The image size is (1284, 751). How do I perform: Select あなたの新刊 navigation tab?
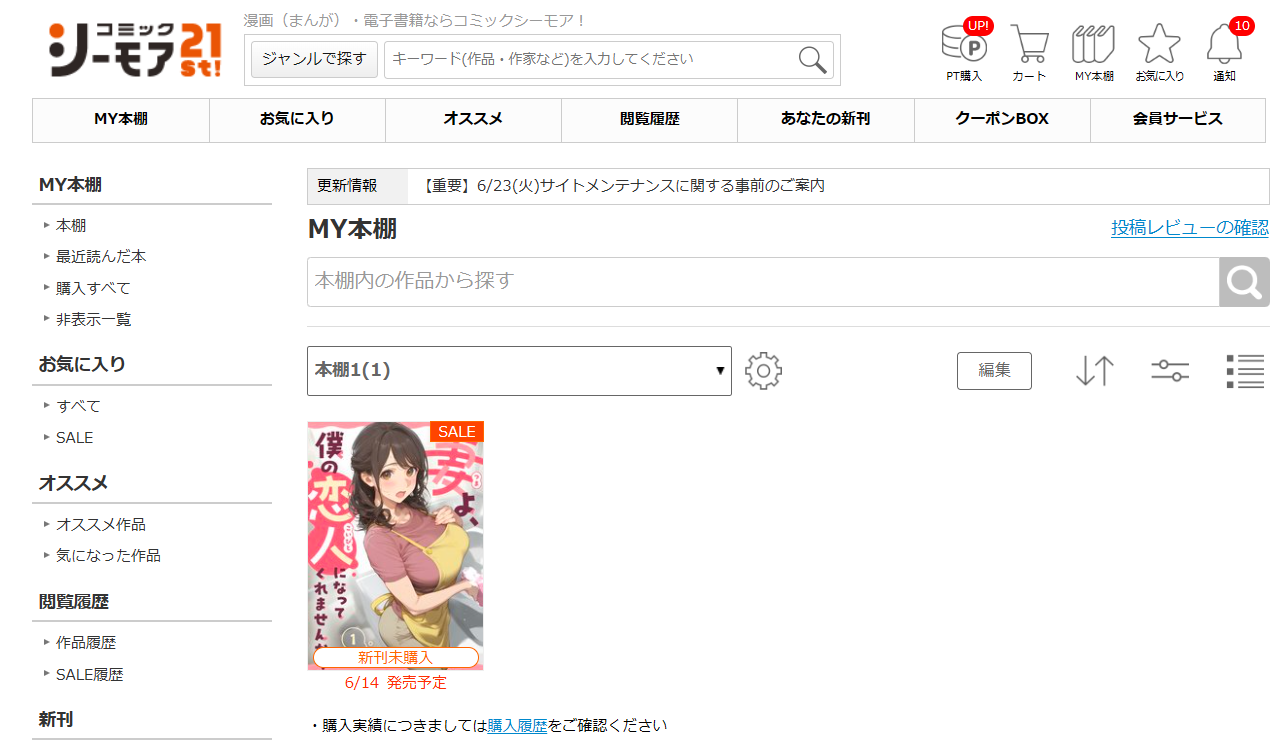[825, 120]
